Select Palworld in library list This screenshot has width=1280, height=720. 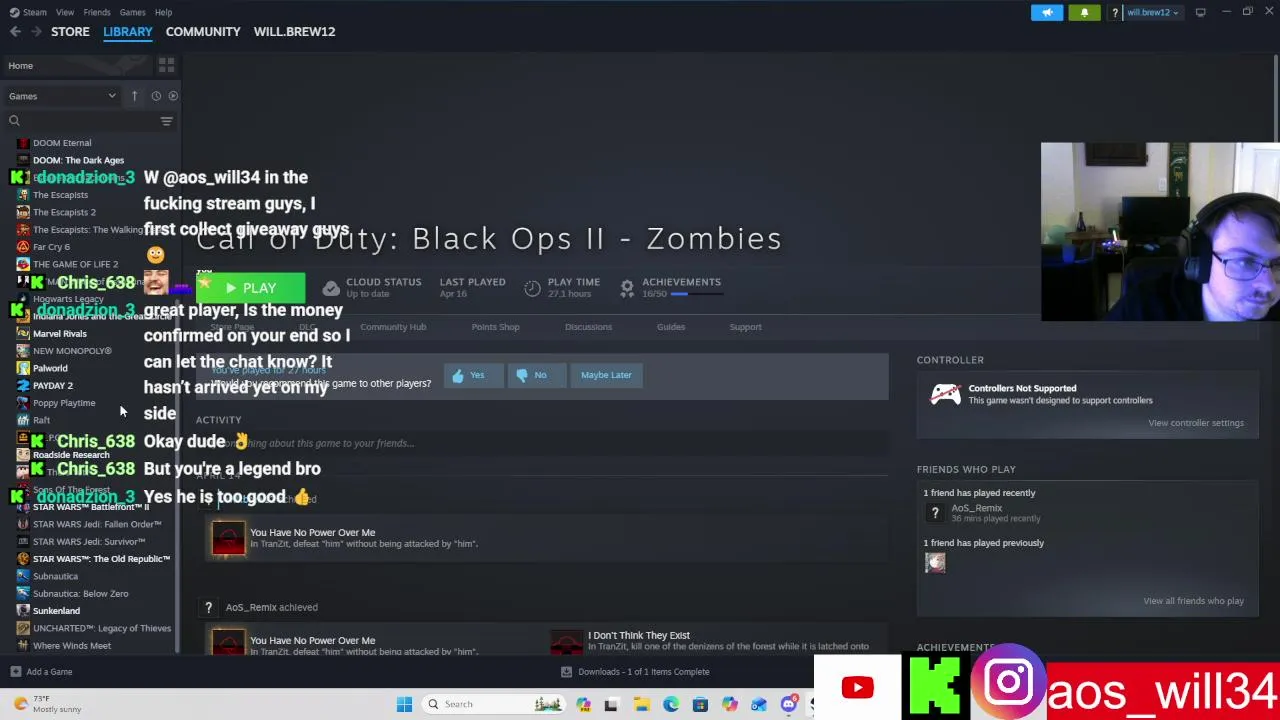[x=50, y=368]
